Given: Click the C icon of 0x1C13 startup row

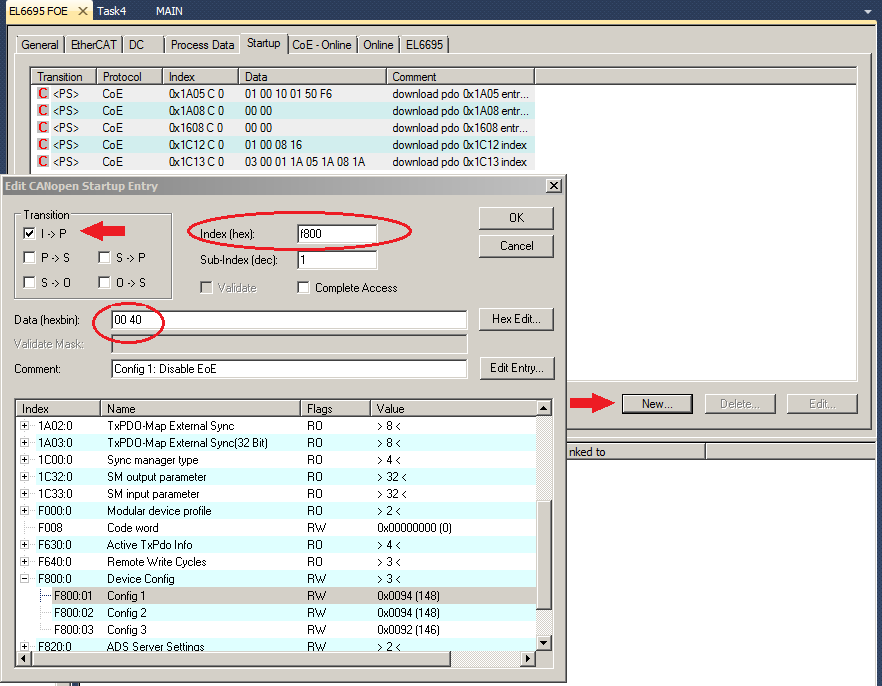Looking at the screenshot, I should click(x=43, y=161).
